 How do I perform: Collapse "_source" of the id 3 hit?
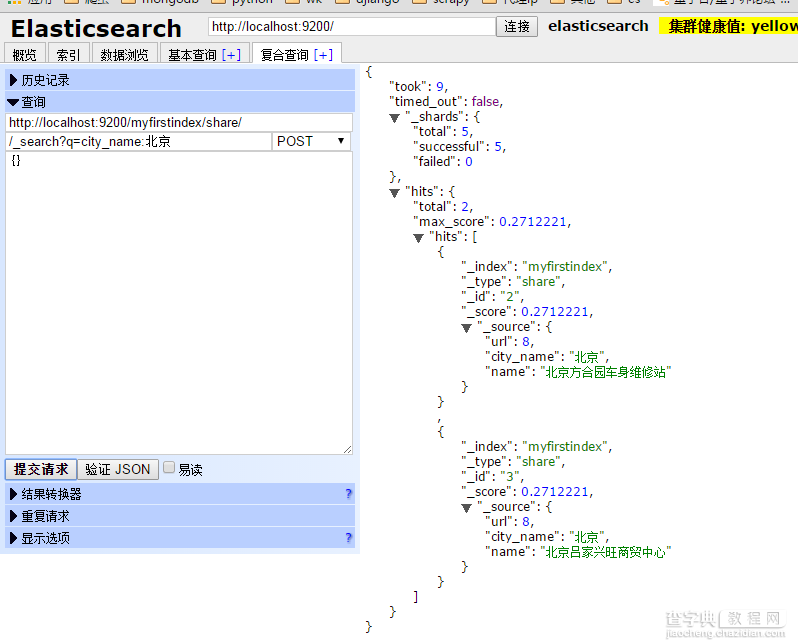[467, 508]
